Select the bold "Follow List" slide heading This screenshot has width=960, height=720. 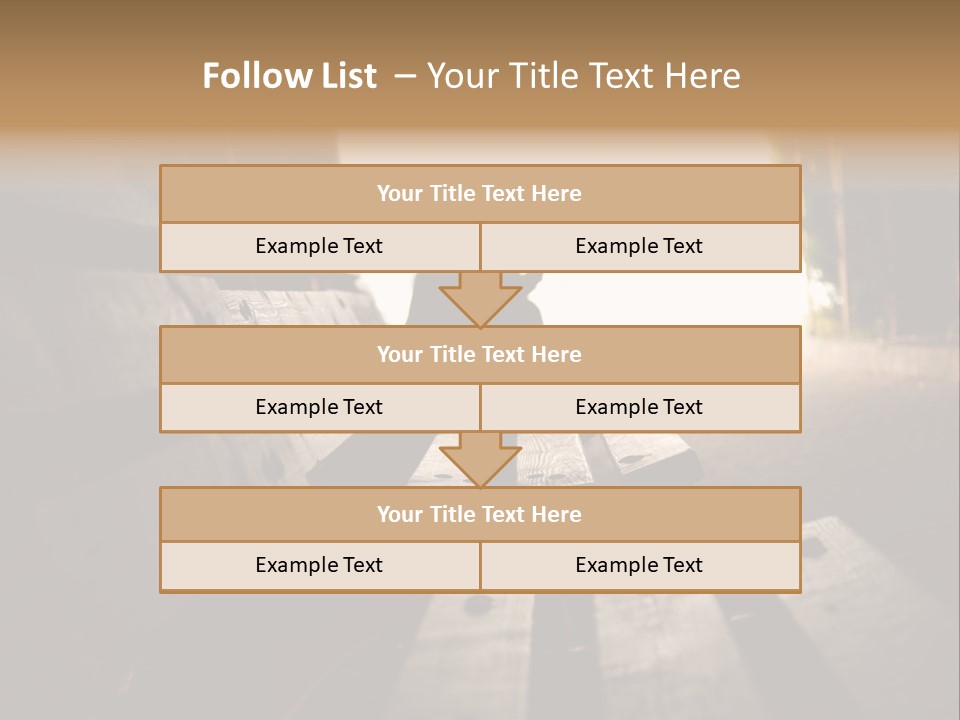coord(290,75)
